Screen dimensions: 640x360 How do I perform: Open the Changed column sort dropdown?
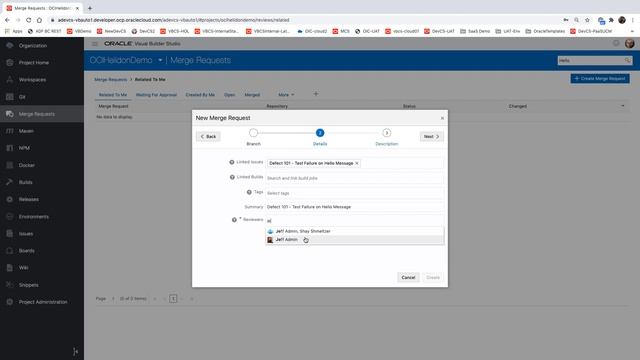click(622, 106)
